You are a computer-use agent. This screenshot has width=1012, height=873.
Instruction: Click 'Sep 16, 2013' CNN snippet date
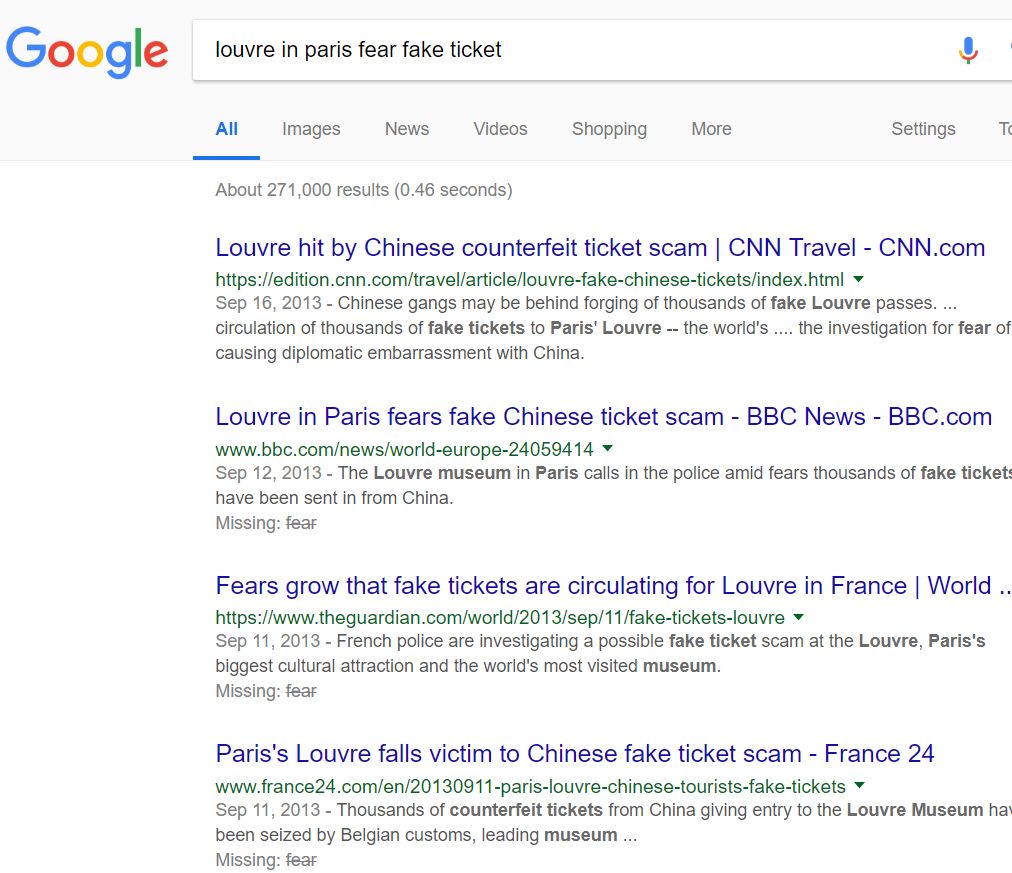[268, 303]
